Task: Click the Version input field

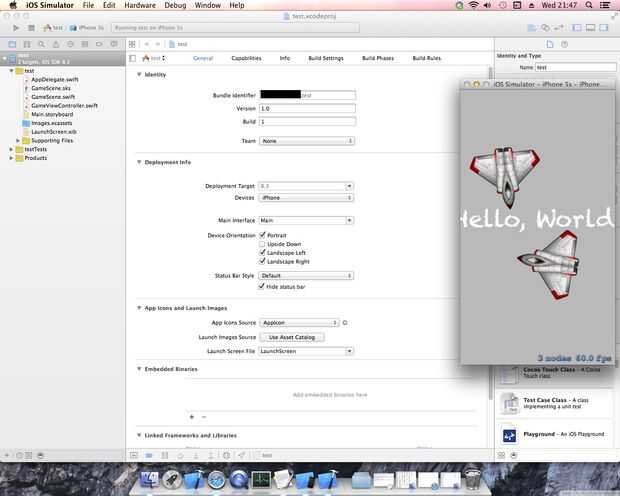Action: pyautogui.click(x=307, y=108)
